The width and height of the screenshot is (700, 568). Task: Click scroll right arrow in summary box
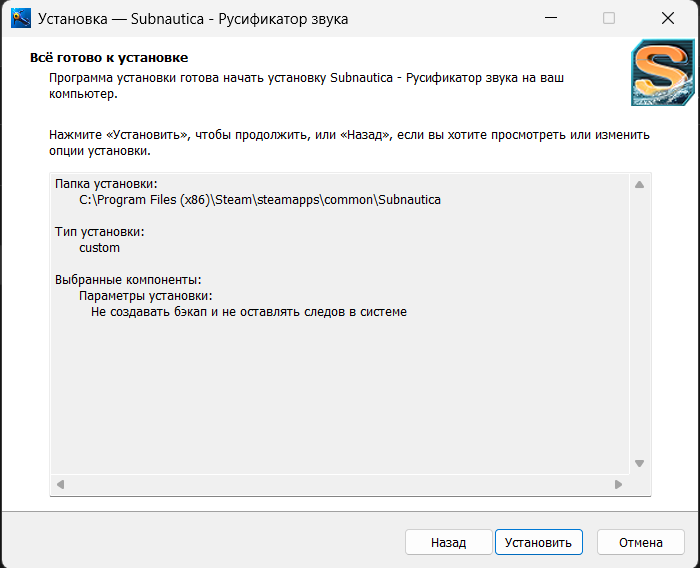pyautogui.click(x=618, y=484)
